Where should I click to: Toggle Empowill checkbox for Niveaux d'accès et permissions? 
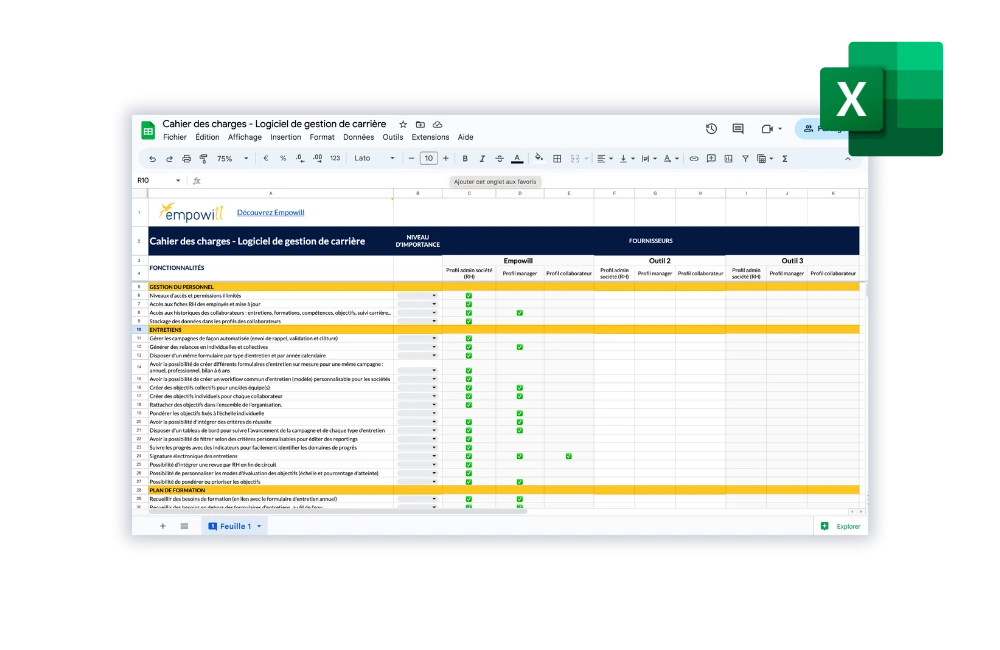469,295
